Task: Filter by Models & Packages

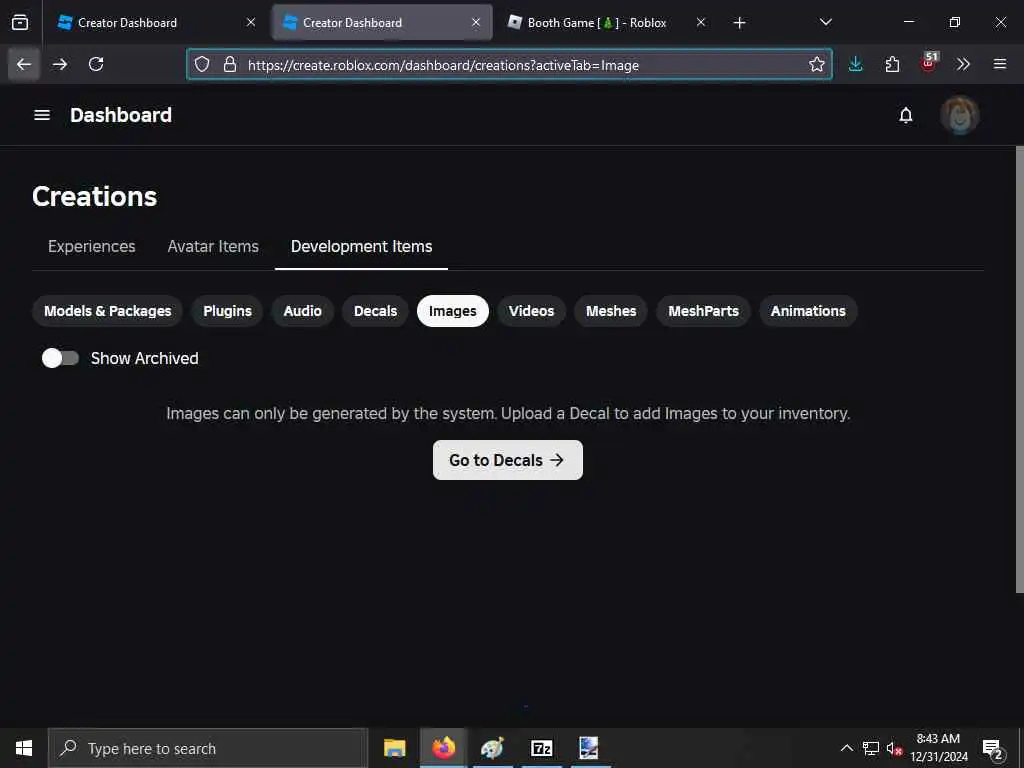Action: (x=108, y=311)
